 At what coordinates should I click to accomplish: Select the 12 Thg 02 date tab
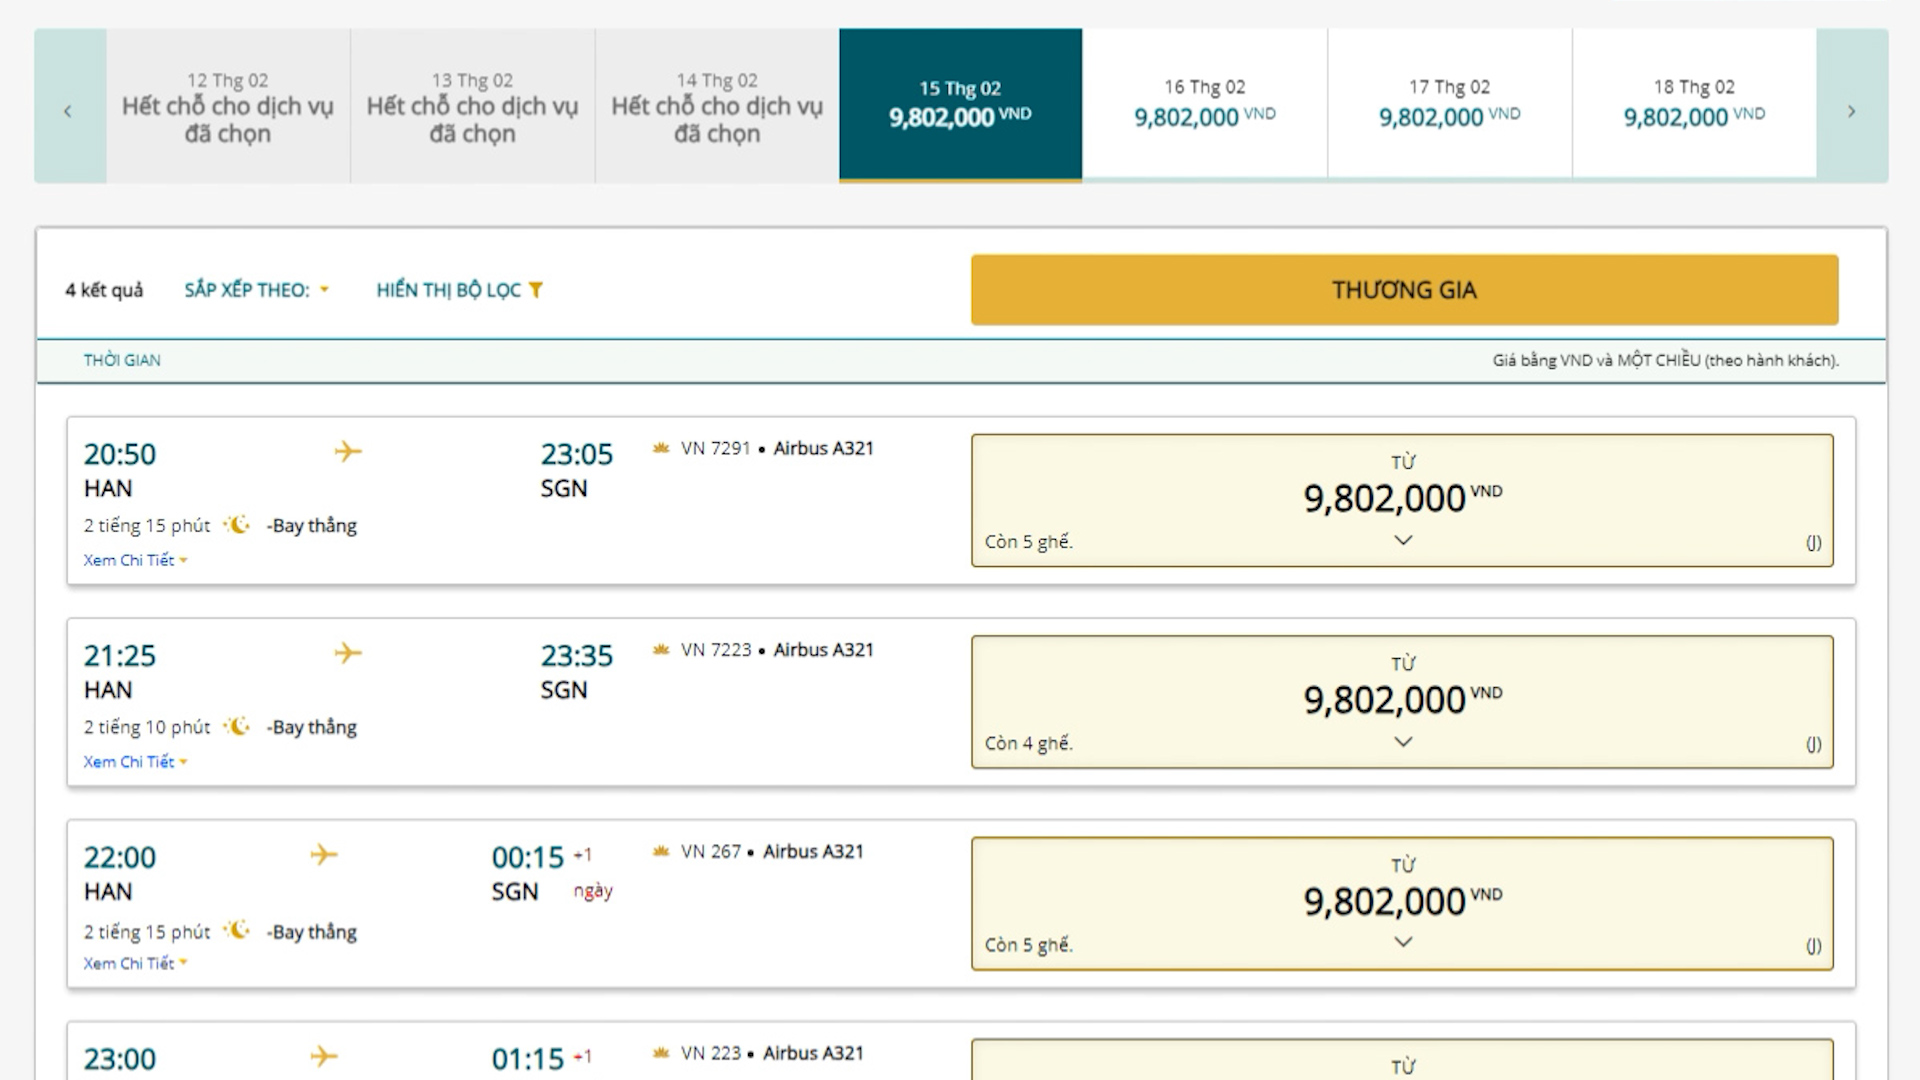click(228, 106)
